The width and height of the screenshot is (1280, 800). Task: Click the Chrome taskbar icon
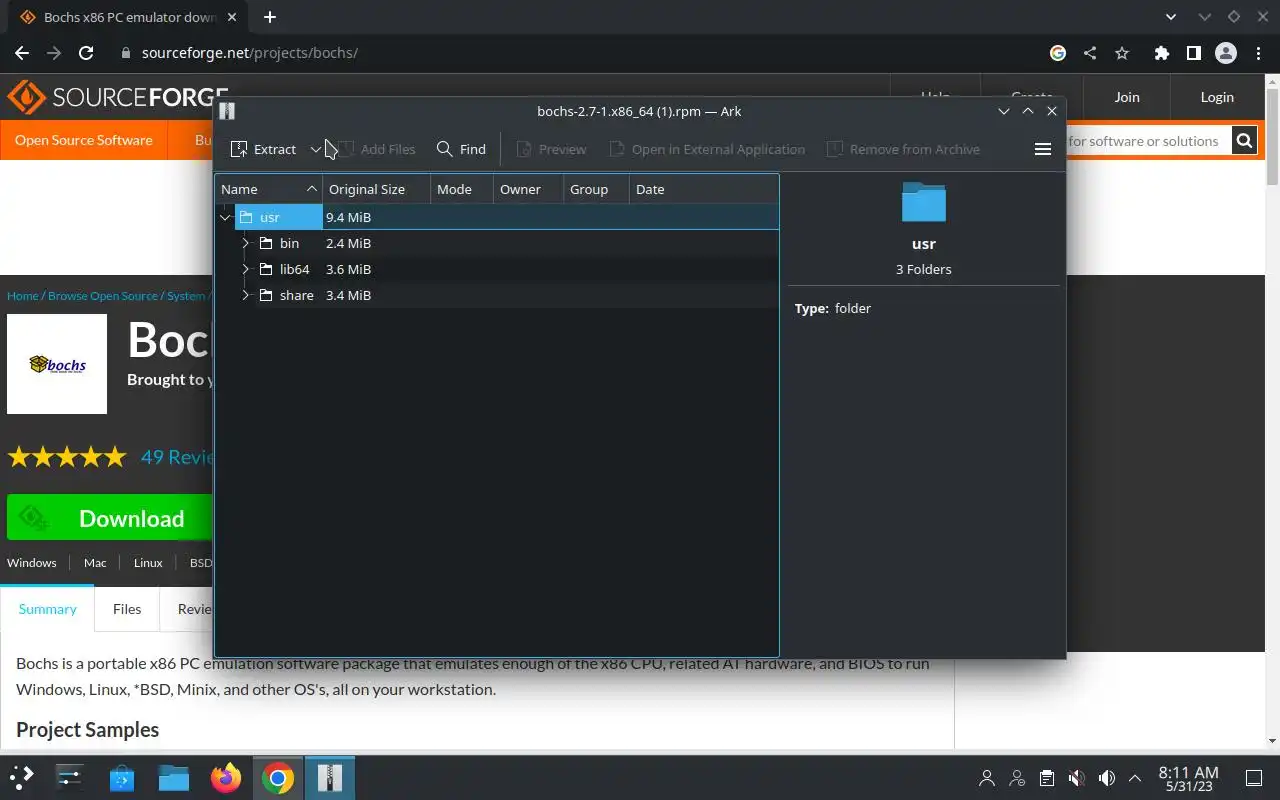pos(278,777)
